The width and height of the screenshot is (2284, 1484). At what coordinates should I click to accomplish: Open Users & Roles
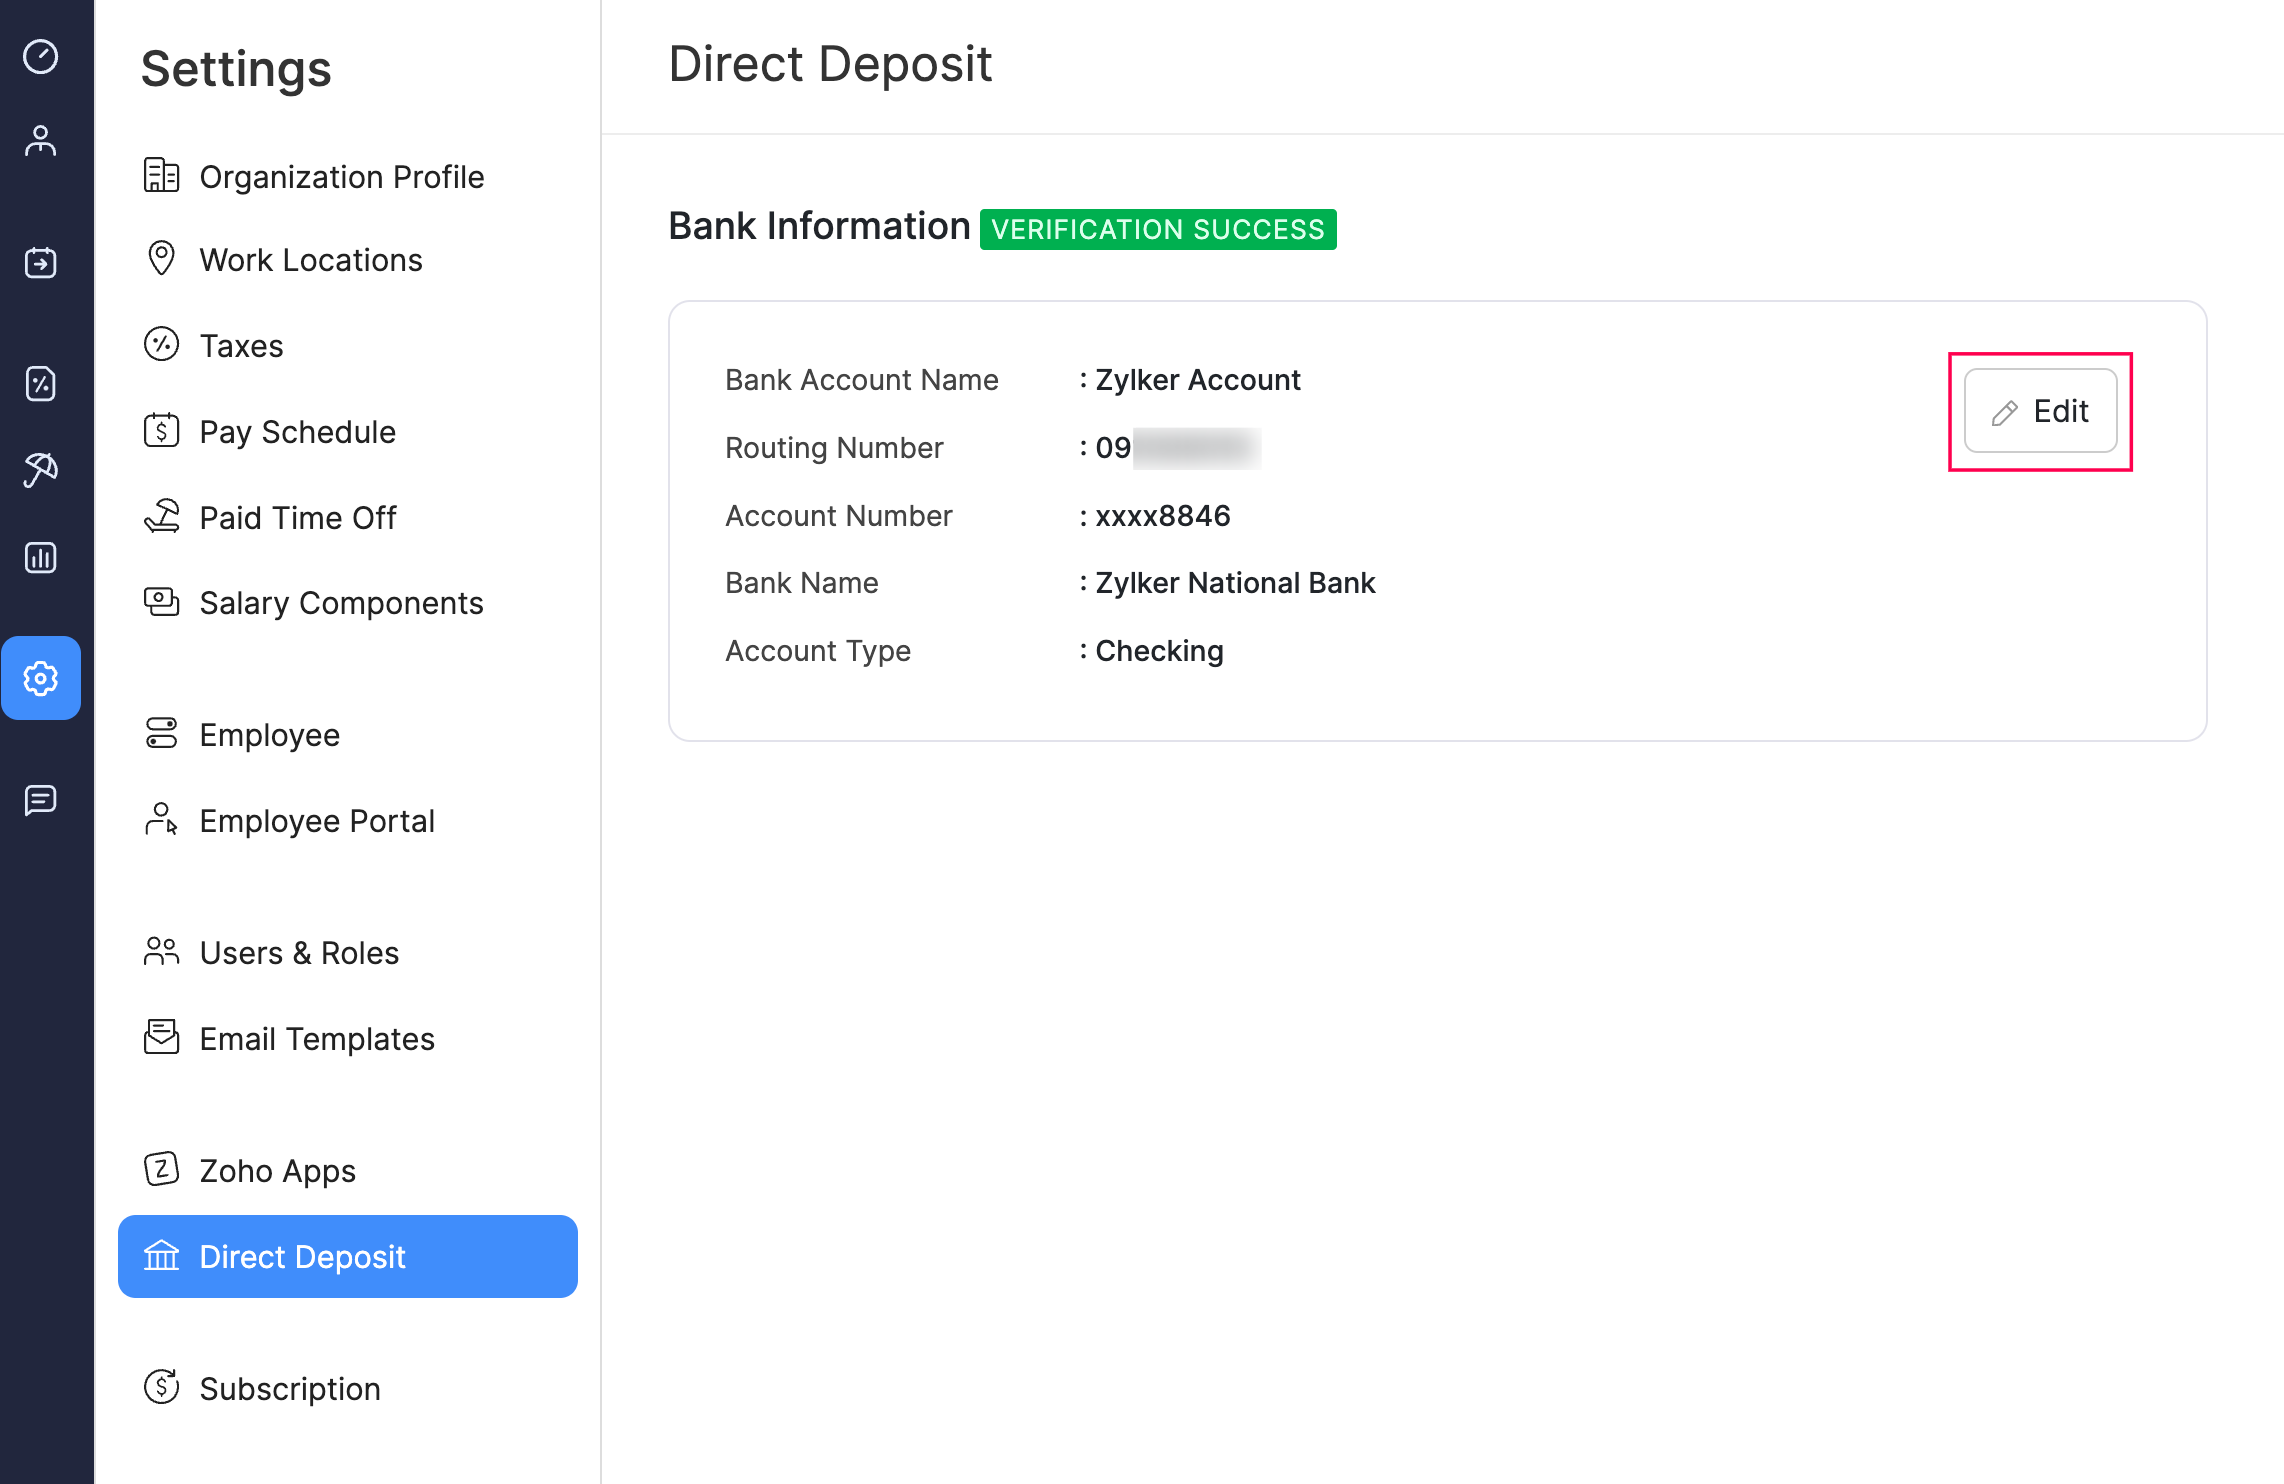pos(298,953)
